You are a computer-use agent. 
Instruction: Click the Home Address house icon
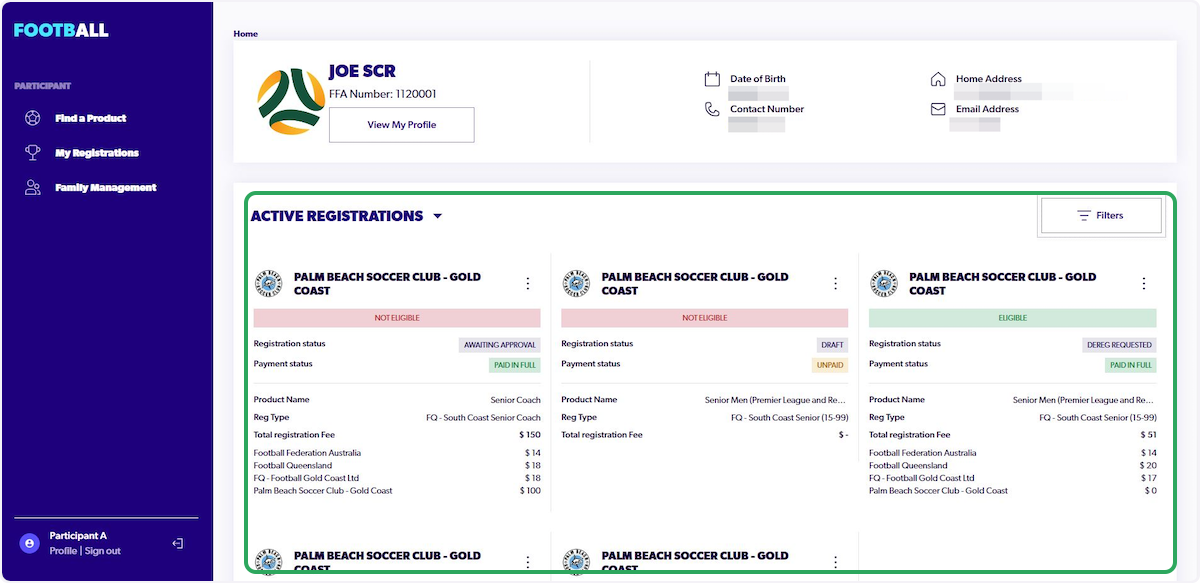[938, 79]
